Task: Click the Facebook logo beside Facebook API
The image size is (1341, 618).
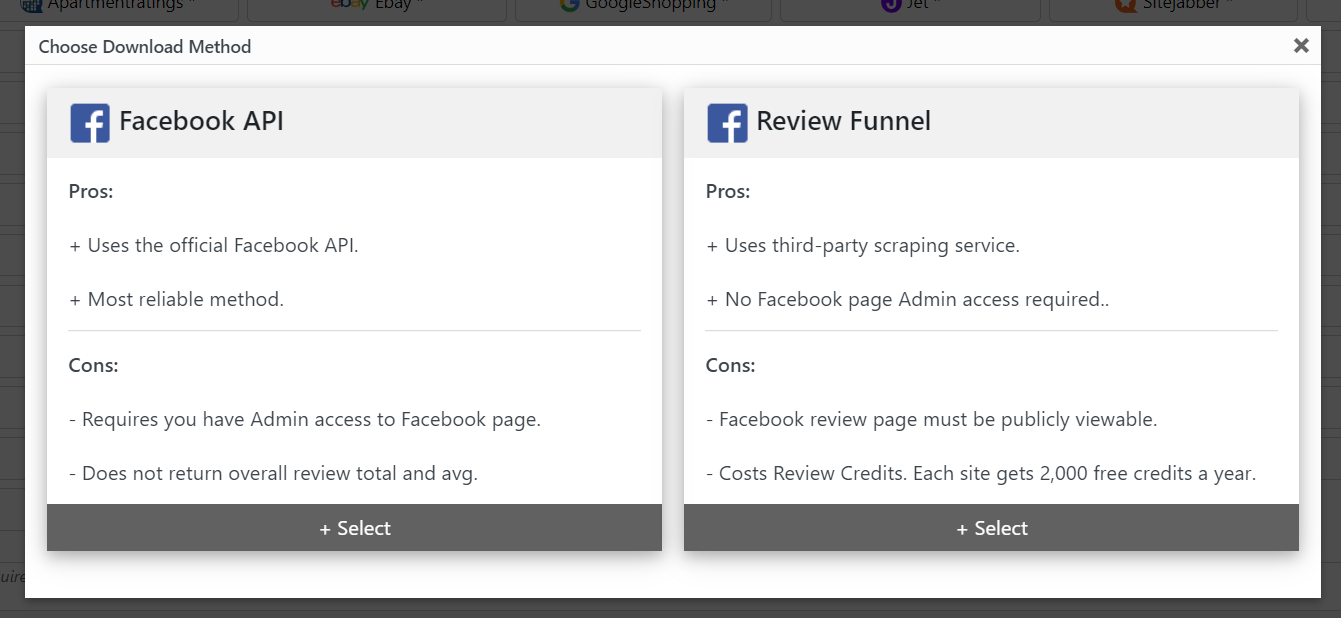Action: pos(90,123)
